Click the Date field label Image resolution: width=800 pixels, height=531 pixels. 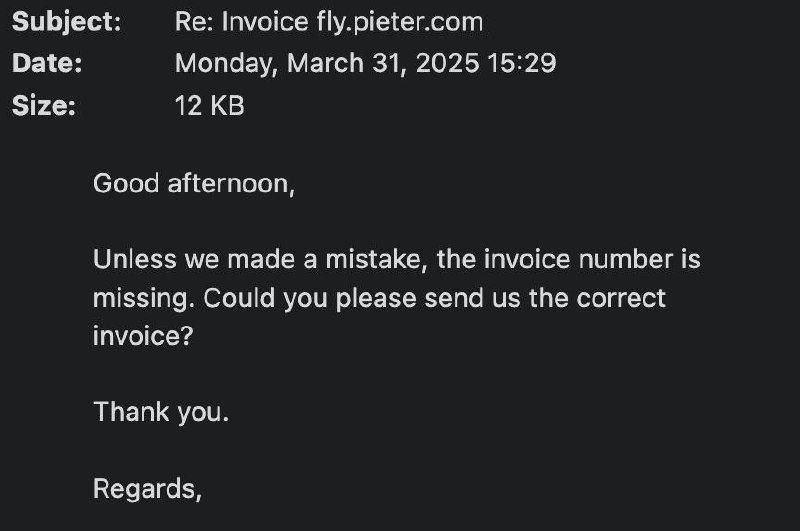click(x=47, y=63)
